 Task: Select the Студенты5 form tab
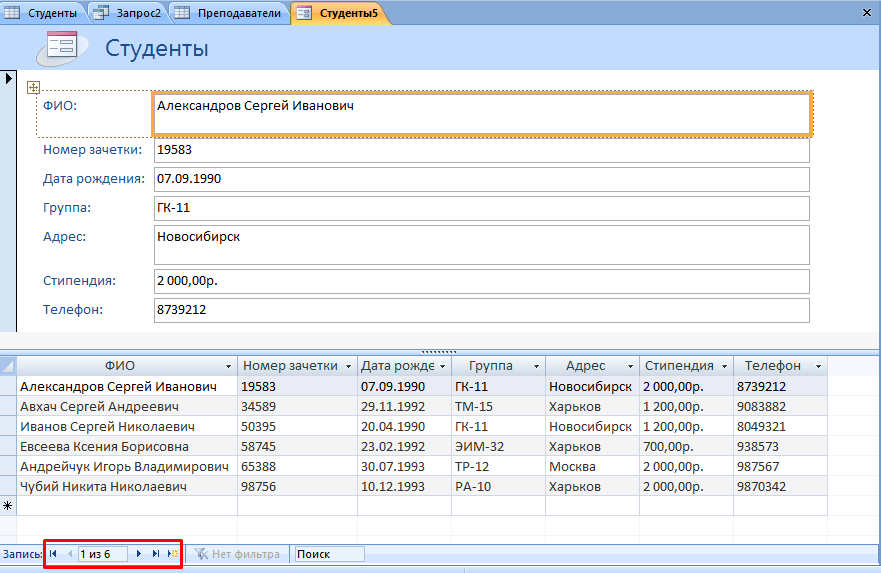tap(339, 13)
